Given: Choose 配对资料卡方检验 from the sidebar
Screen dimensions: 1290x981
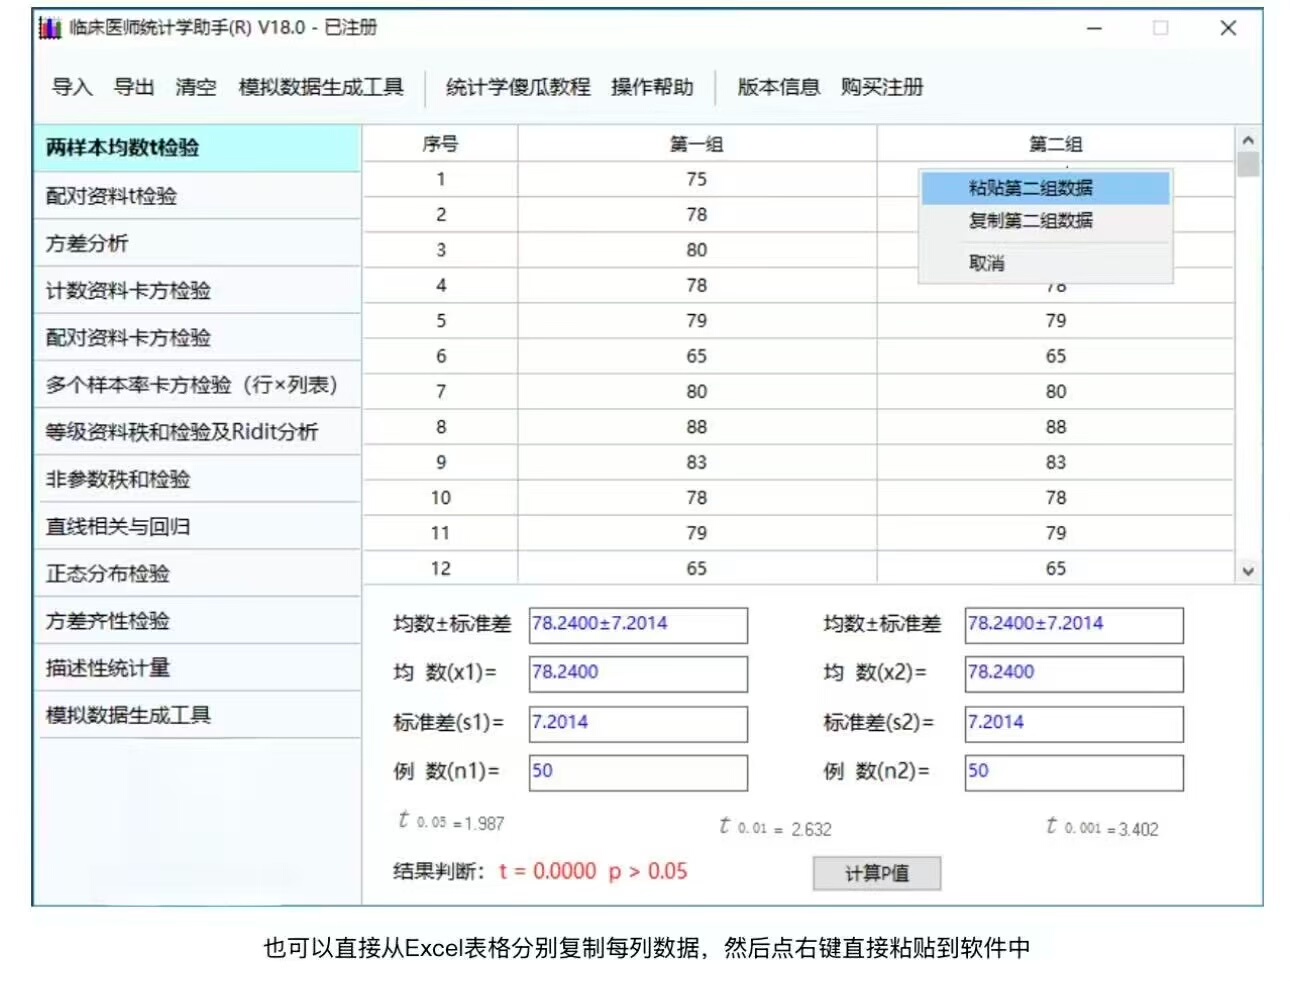Looking at the screenshot, I should point(197,337).
